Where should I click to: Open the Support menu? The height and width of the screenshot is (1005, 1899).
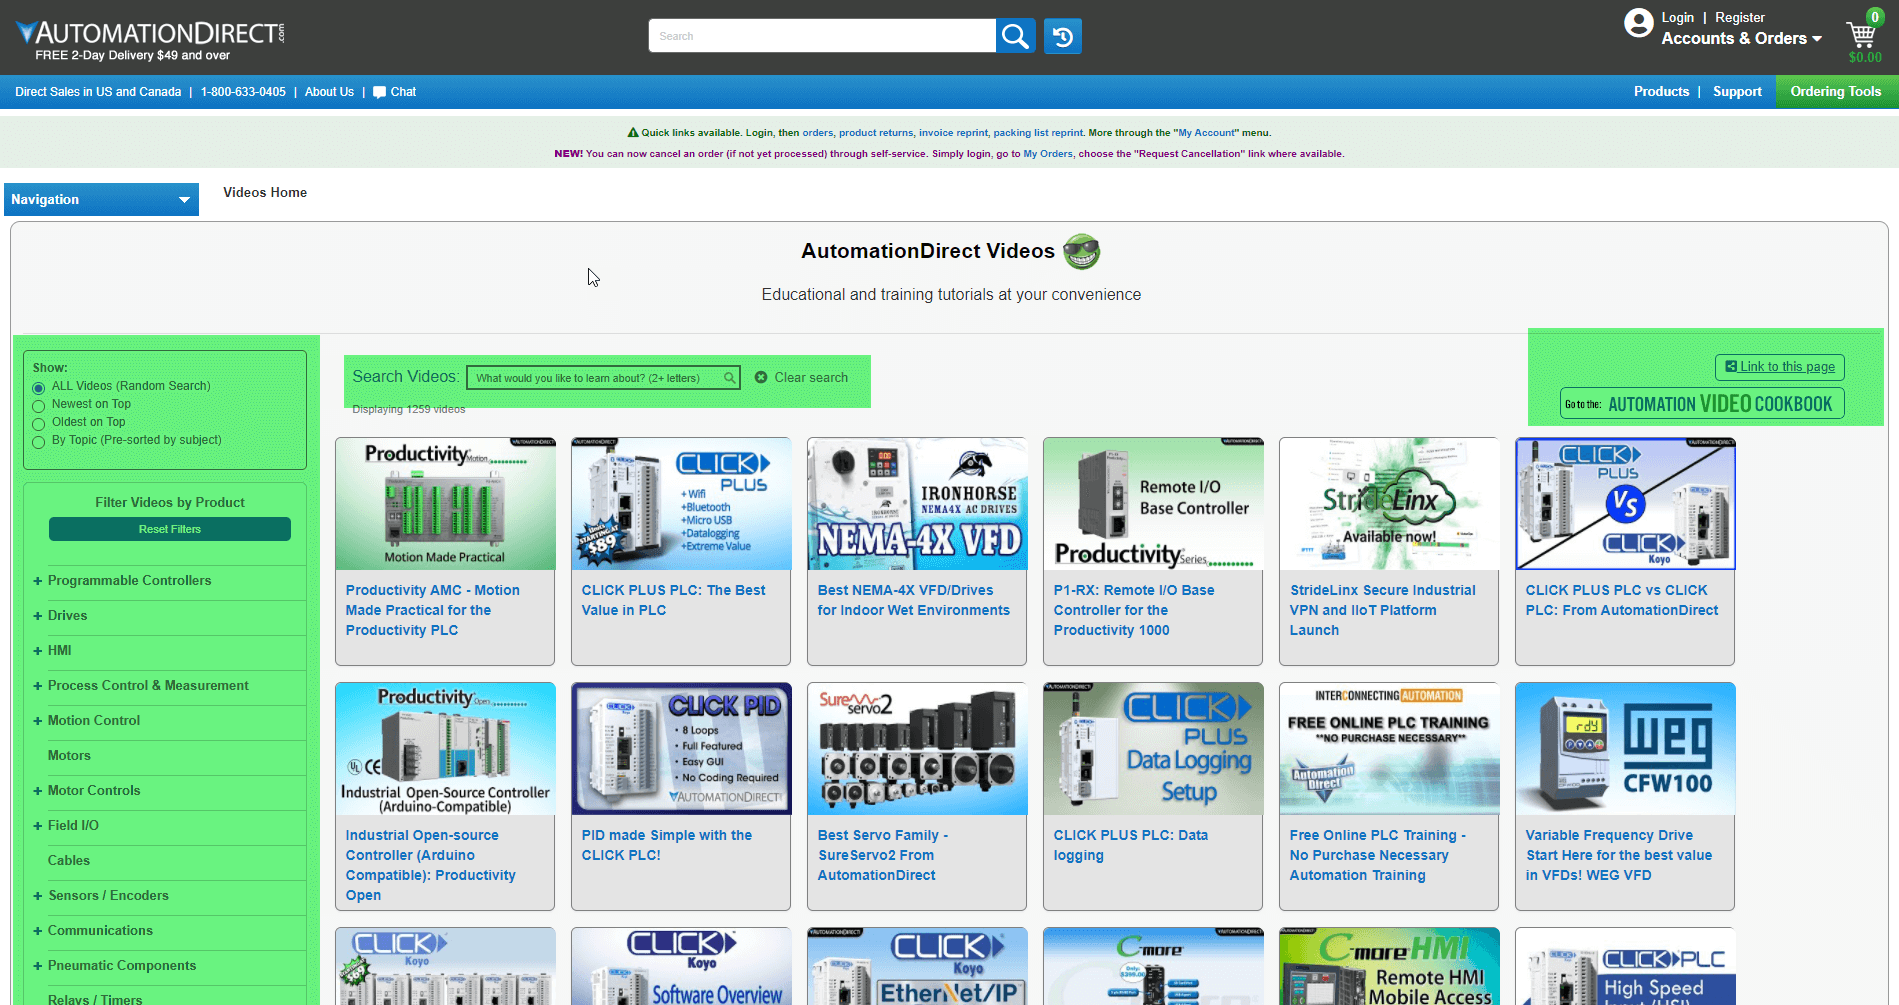coord(1737,91)
